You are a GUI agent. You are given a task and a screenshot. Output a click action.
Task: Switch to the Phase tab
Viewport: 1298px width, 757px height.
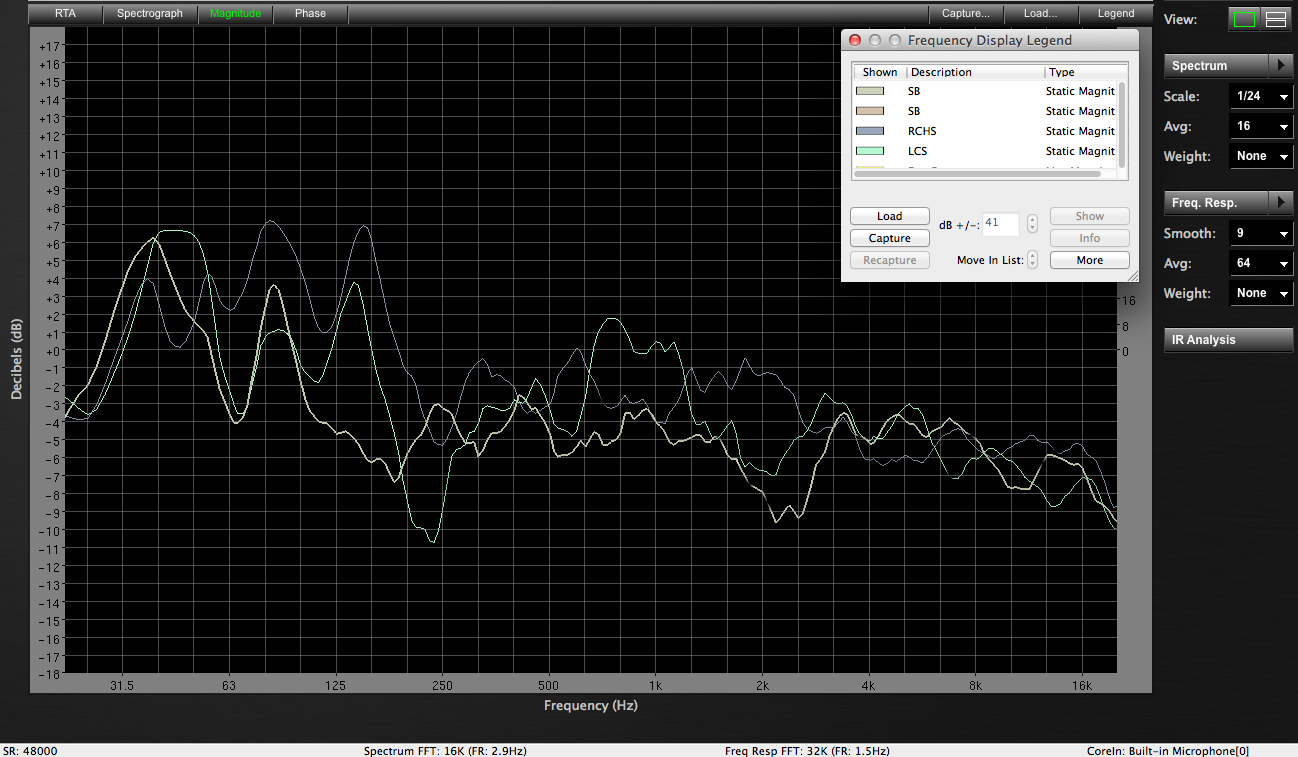coord(310,14)
